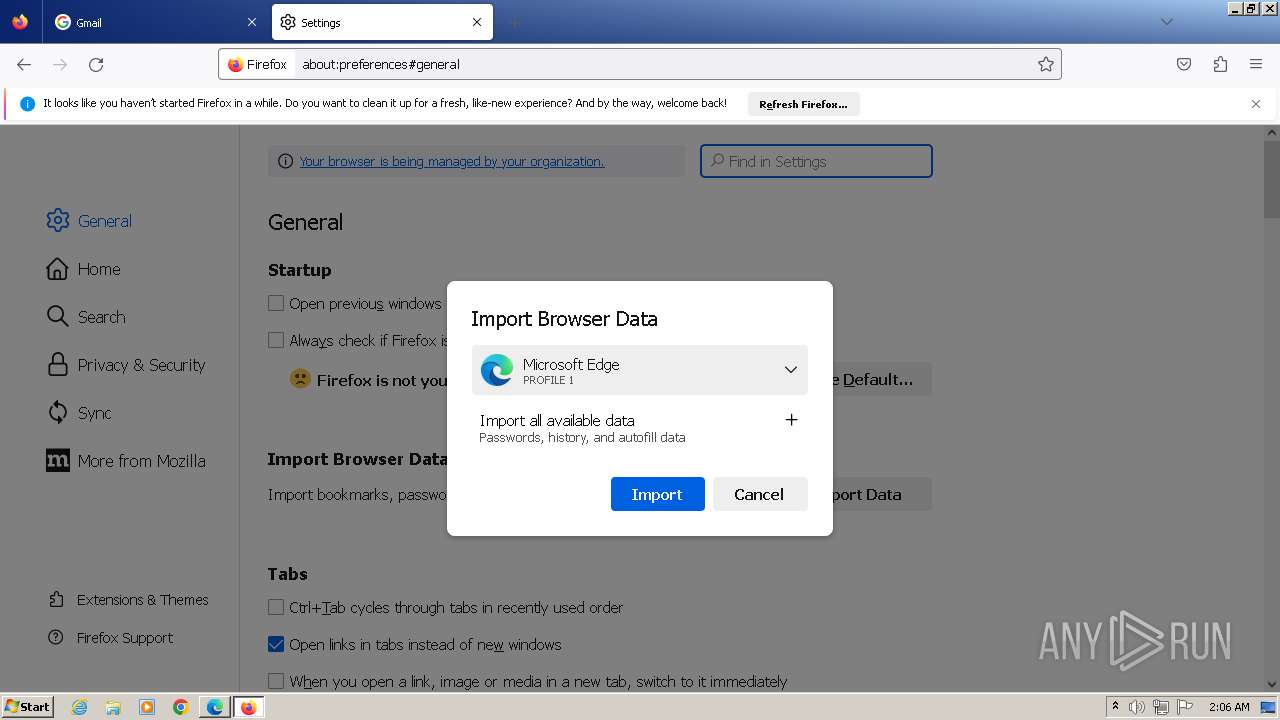Select the Settings tab
This screenshot has width=1280, height=720.
(x=382, y=22)
